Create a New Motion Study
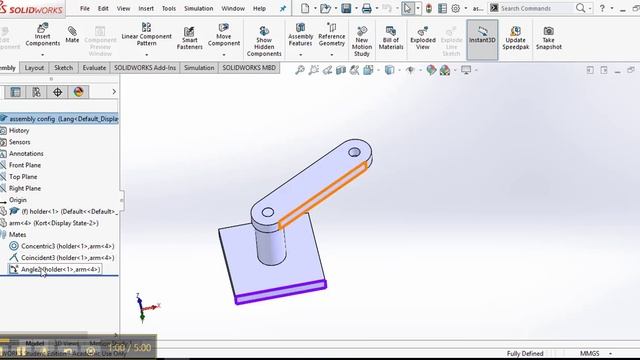 (362, 41)
